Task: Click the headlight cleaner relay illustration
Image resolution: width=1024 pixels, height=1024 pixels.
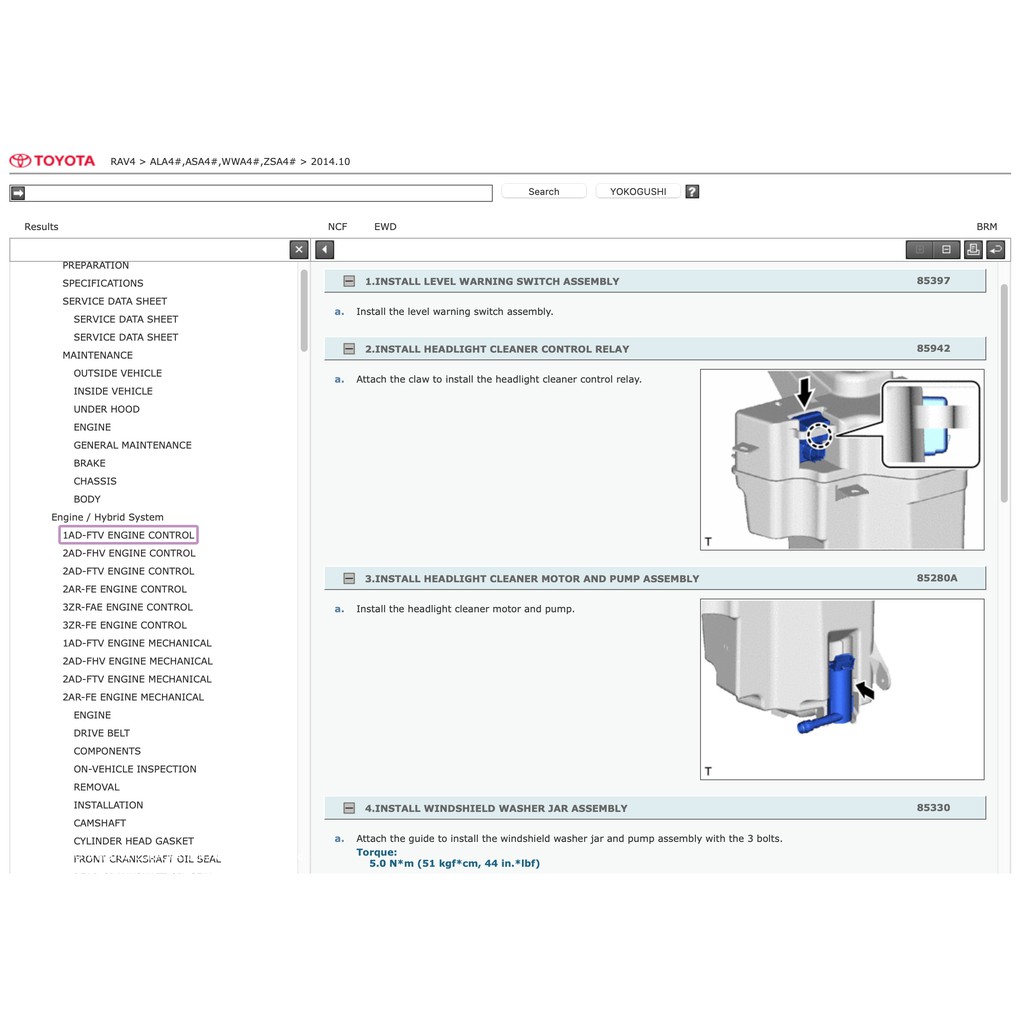Action: click(x=842, y=460)
